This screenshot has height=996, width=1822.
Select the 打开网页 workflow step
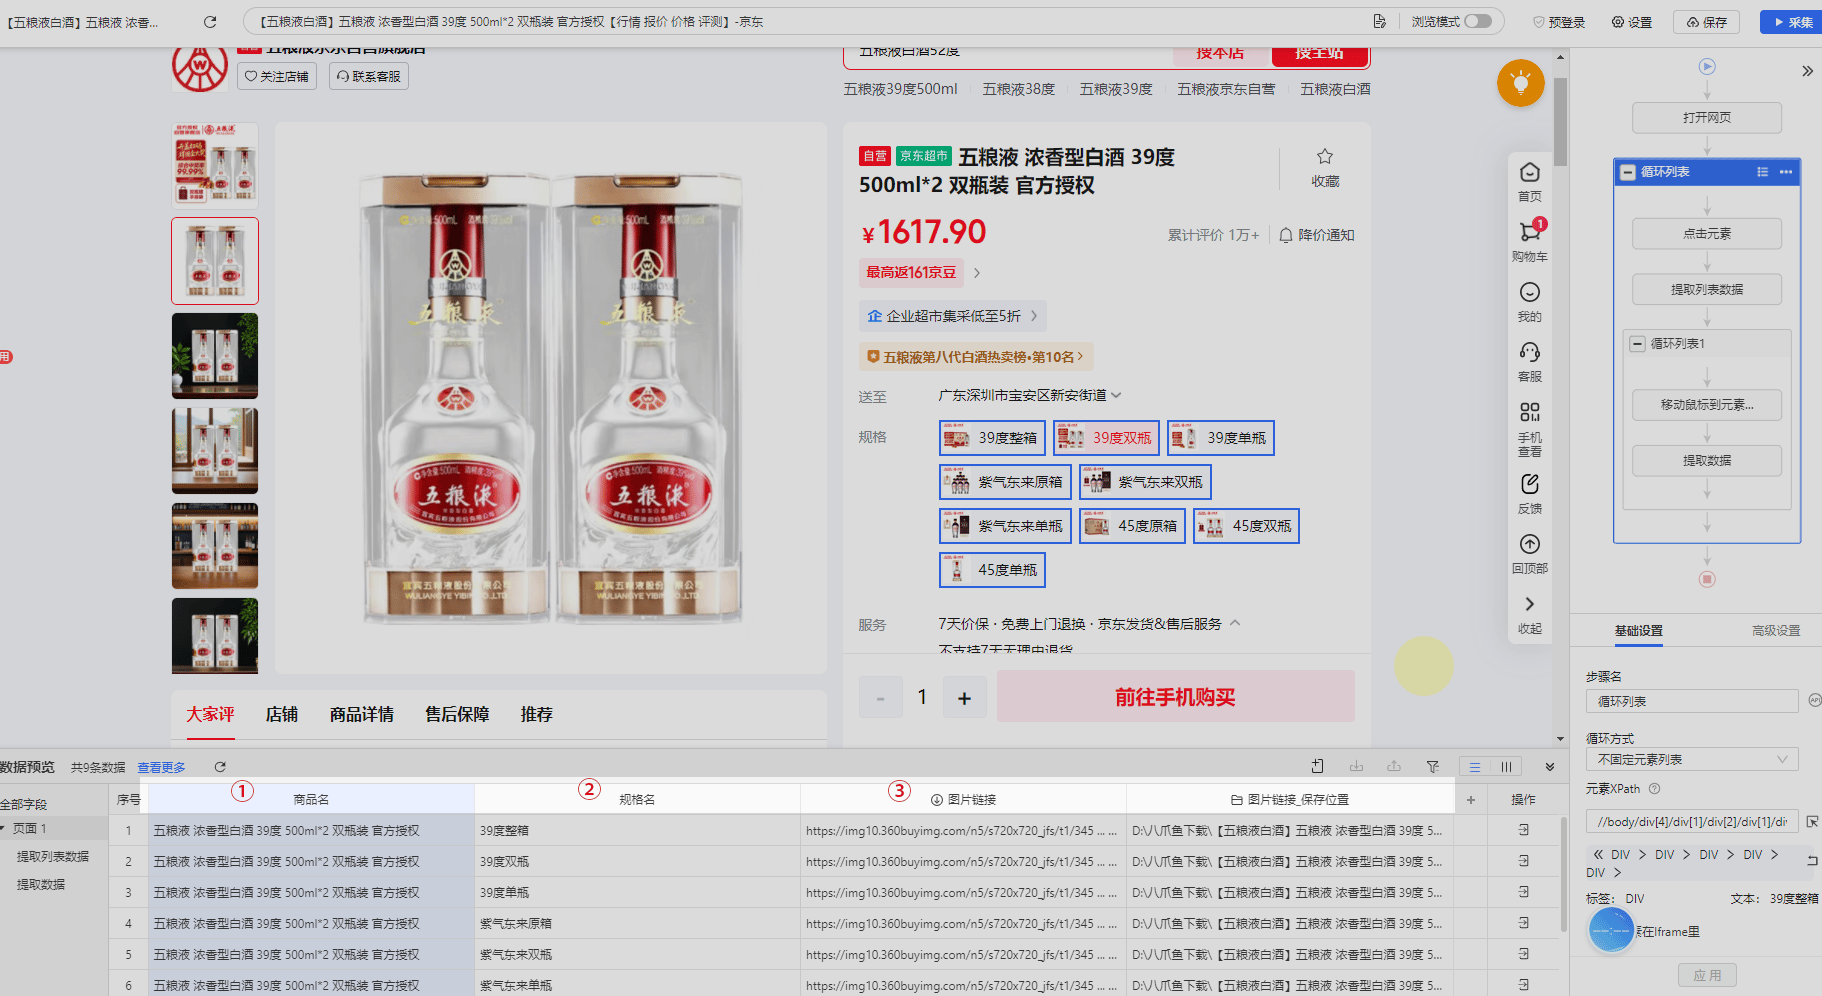click(1707, 117)
